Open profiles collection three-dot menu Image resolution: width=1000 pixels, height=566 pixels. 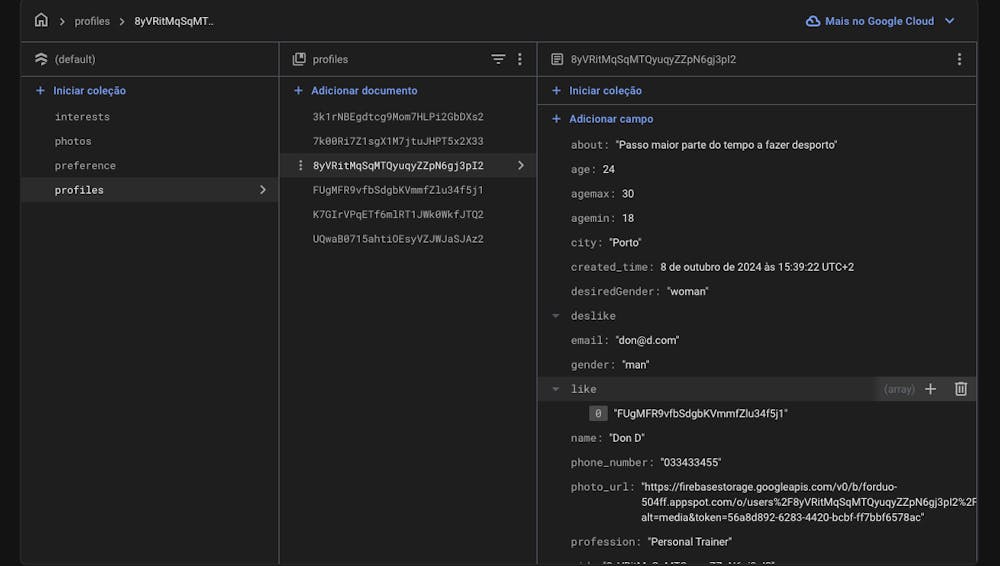519,59
